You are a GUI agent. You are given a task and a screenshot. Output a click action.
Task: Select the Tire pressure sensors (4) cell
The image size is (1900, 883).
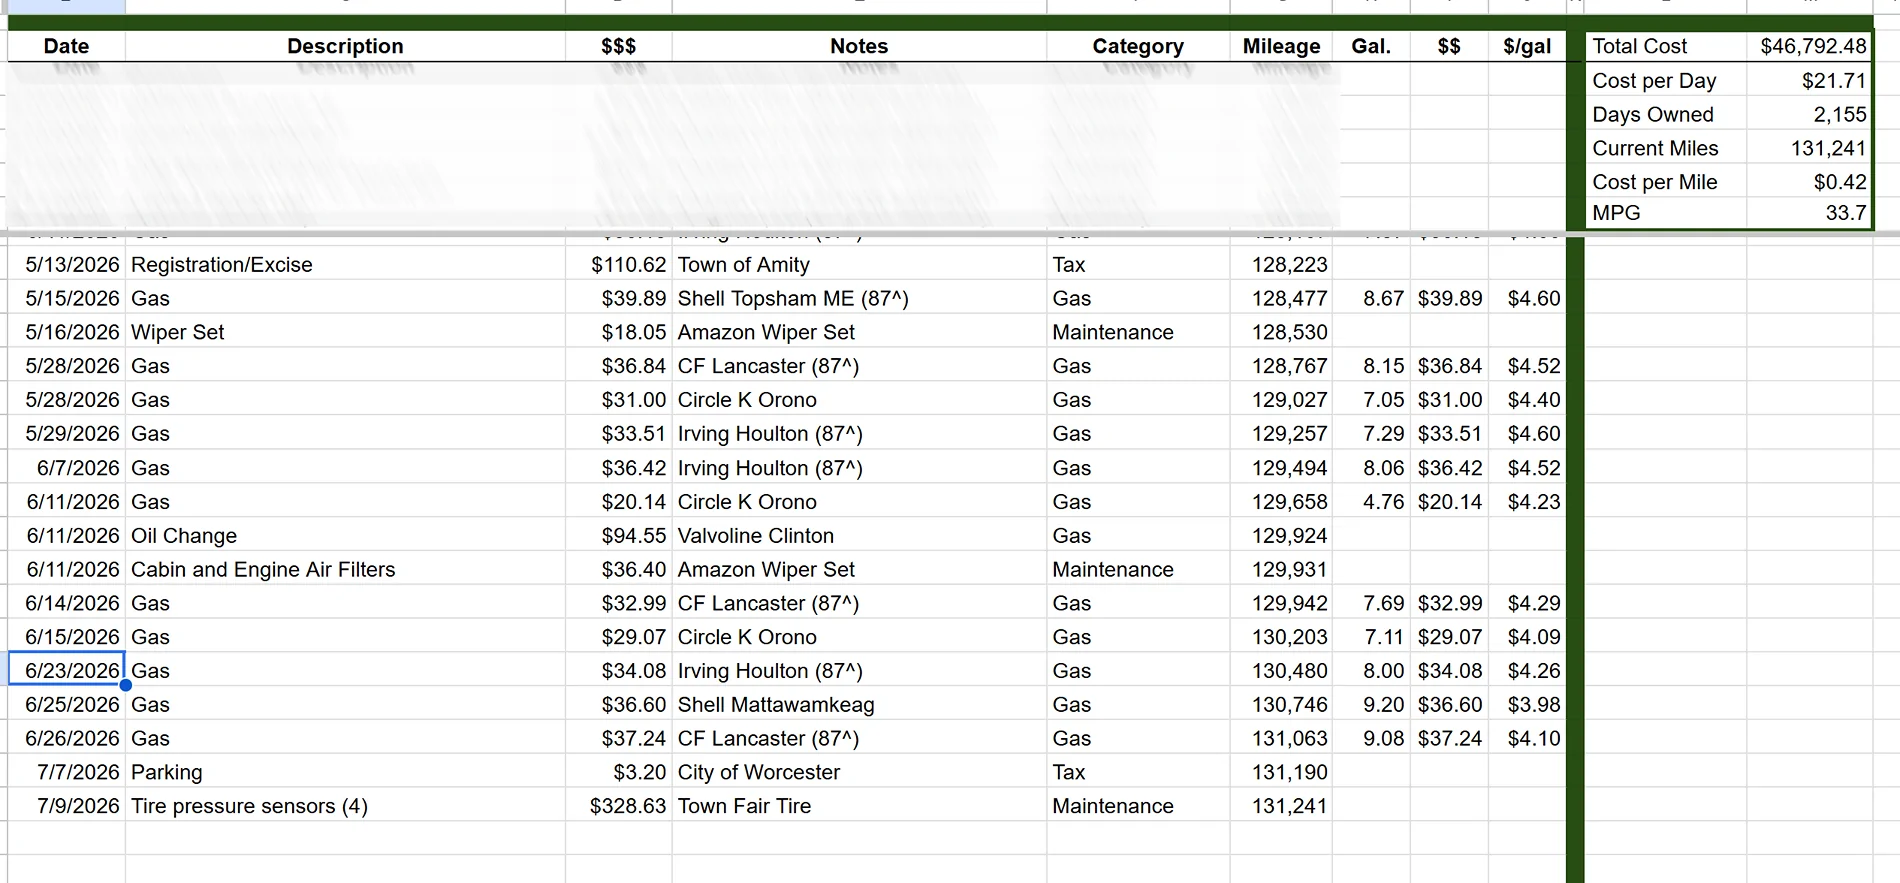345,806
